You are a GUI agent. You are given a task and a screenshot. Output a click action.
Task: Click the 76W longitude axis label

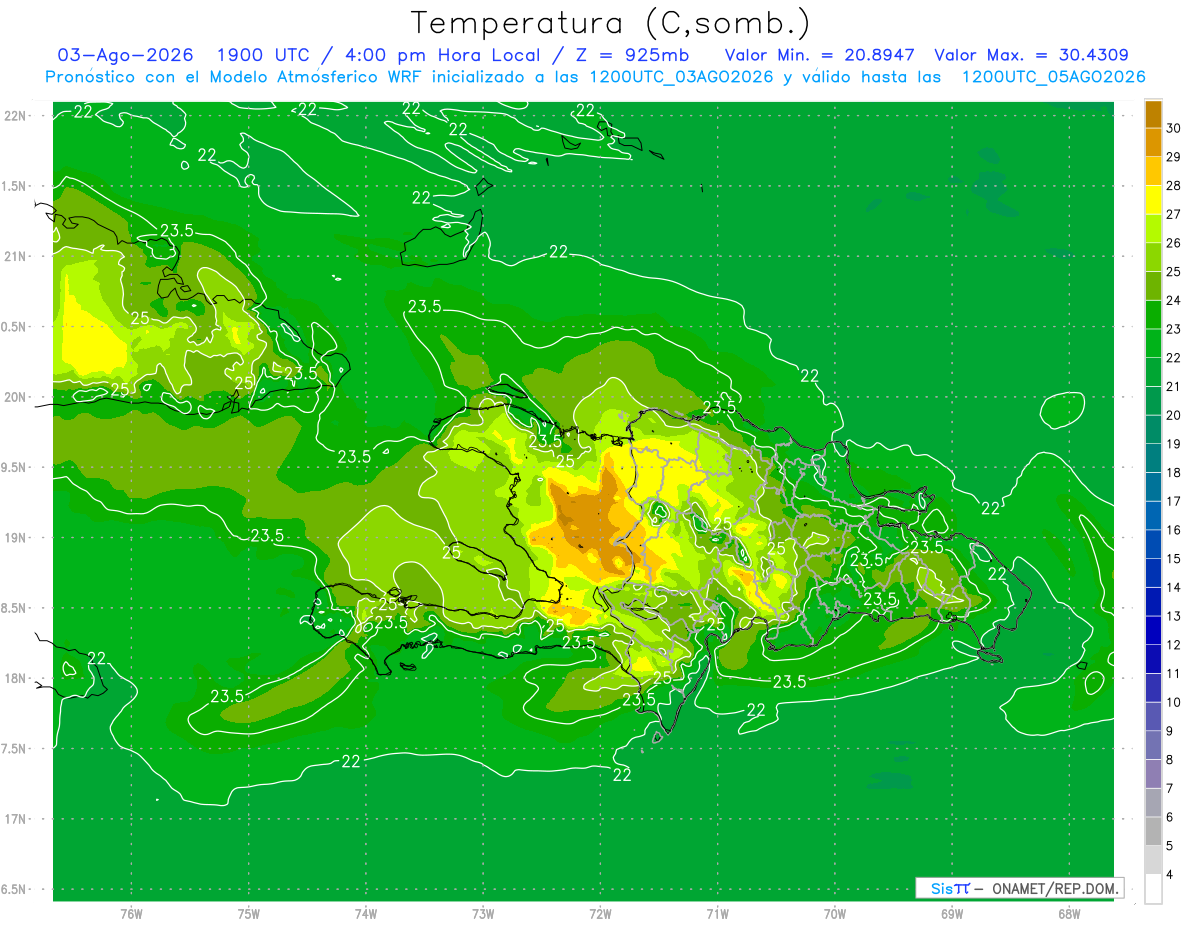131,913
